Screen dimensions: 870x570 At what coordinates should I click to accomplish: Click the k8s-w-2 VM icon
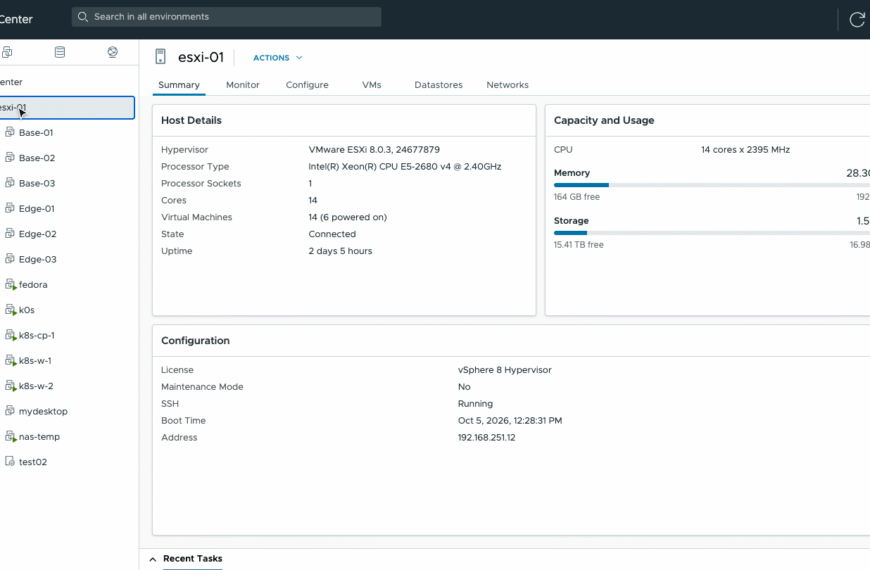pyautogui.click(x=10, y=386)
